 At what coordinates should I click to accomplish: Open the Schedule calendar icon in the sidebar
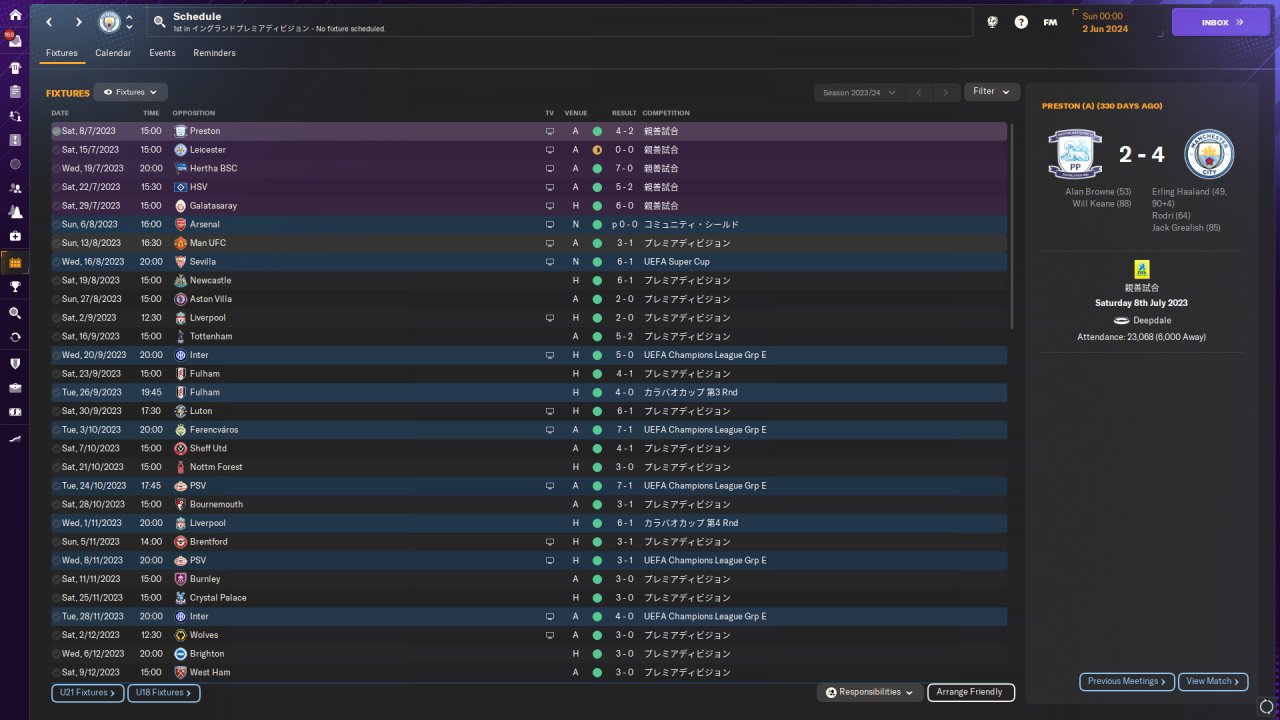coord(15,262)
